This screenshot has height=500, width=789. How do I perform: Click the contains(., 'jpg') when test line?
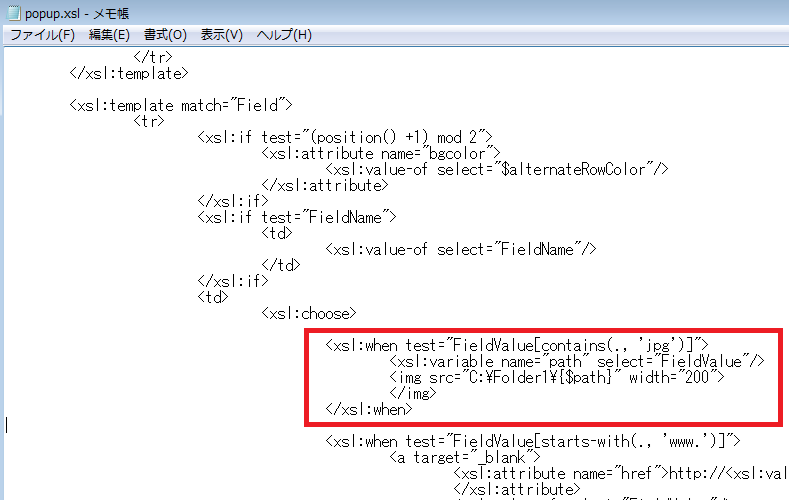(517, 345)
